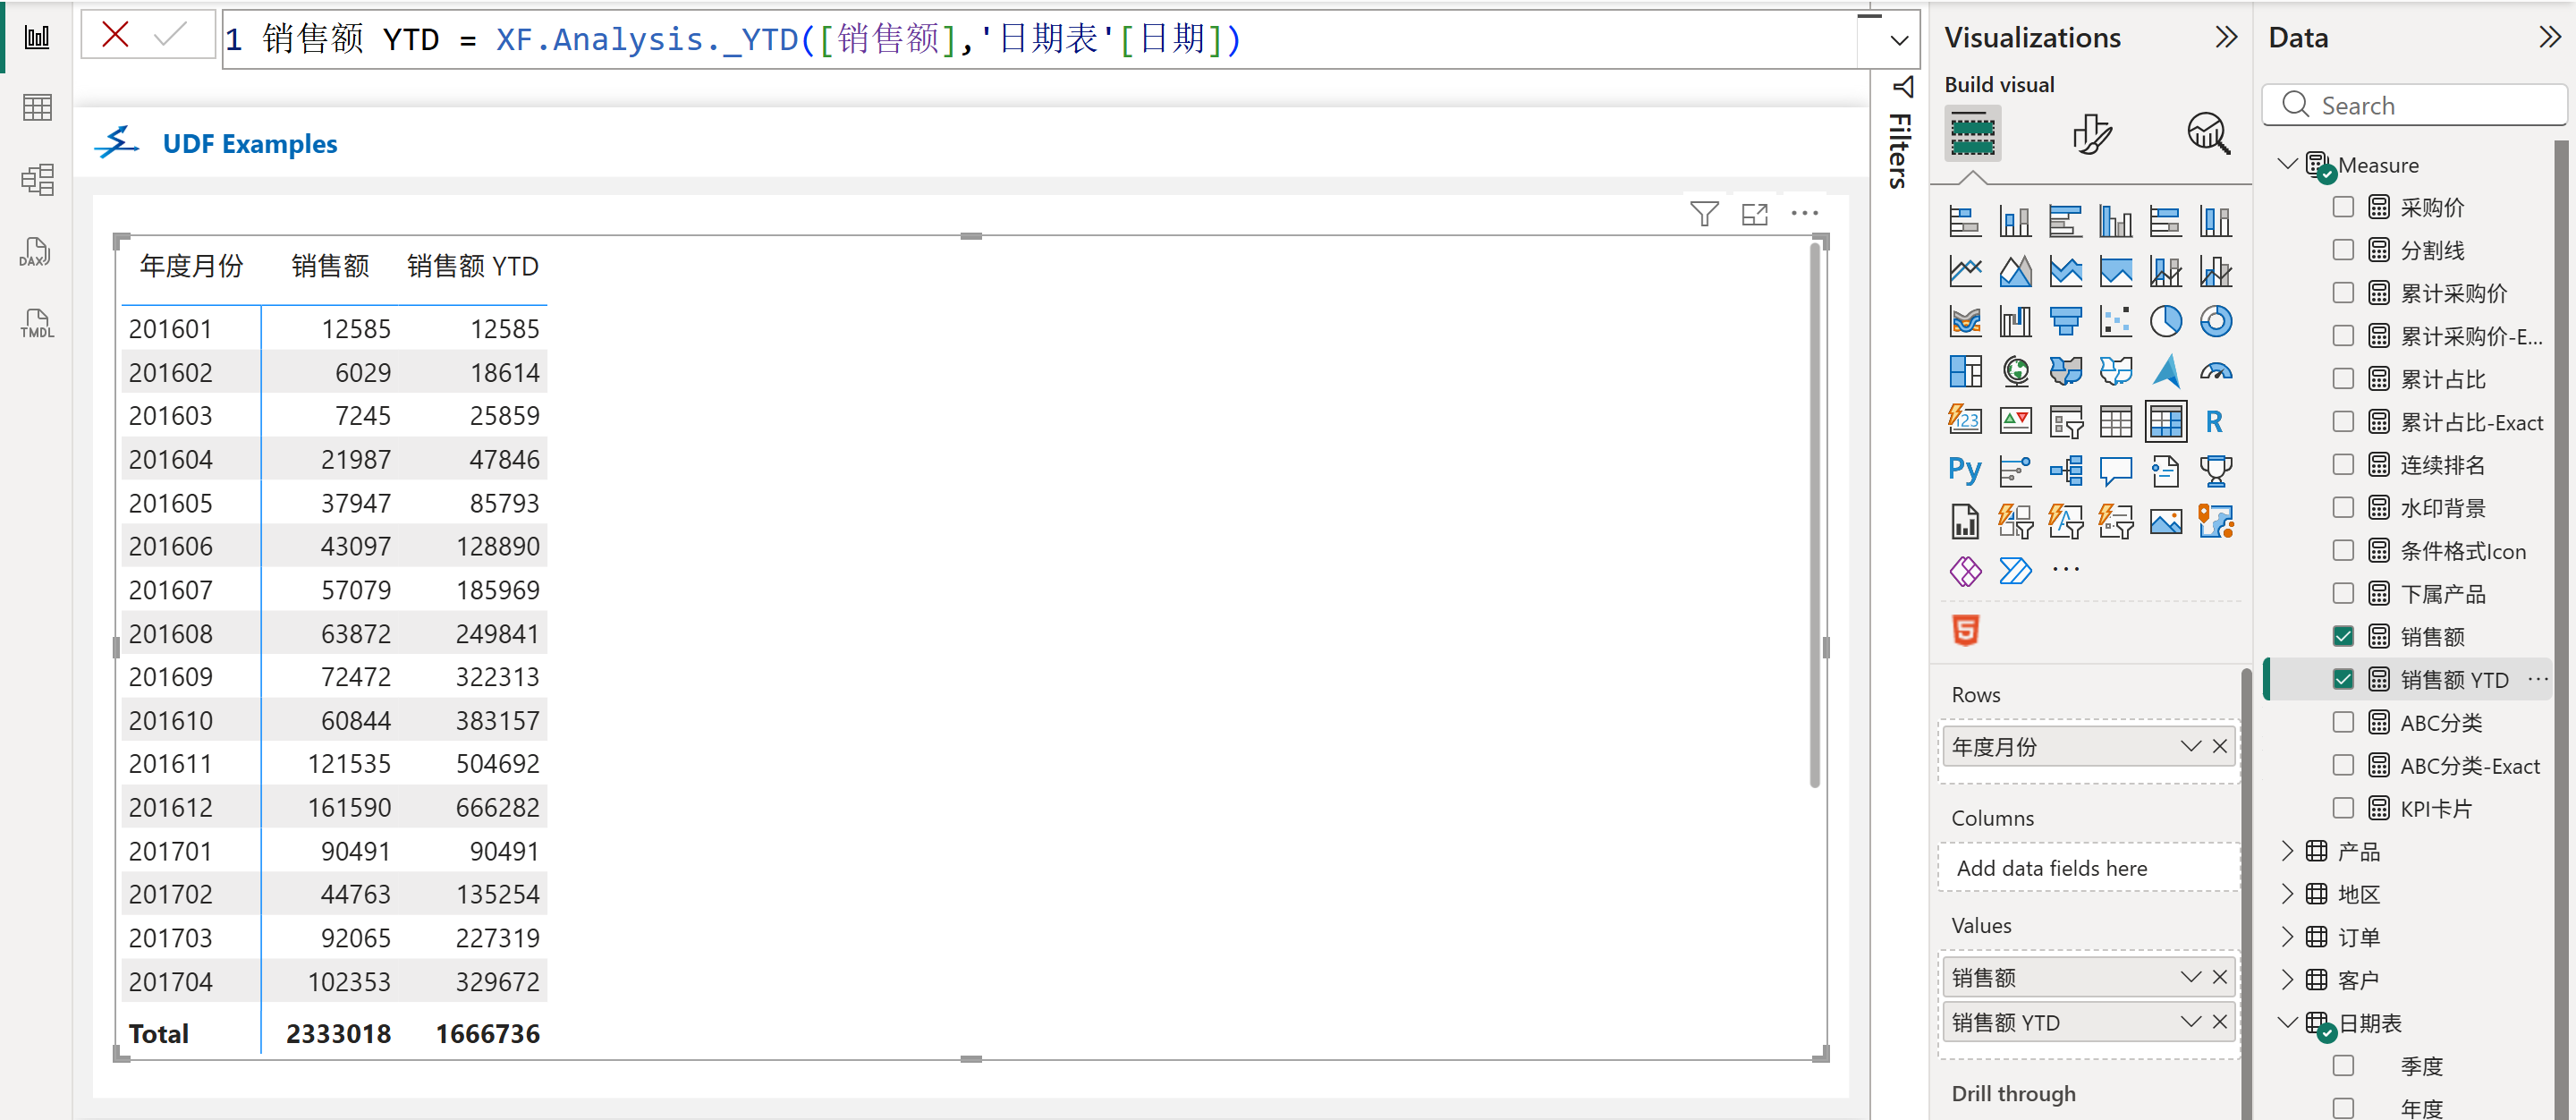Open the Analytics pane tab
This screenshot has width=2576, height=1120.
2208,133
